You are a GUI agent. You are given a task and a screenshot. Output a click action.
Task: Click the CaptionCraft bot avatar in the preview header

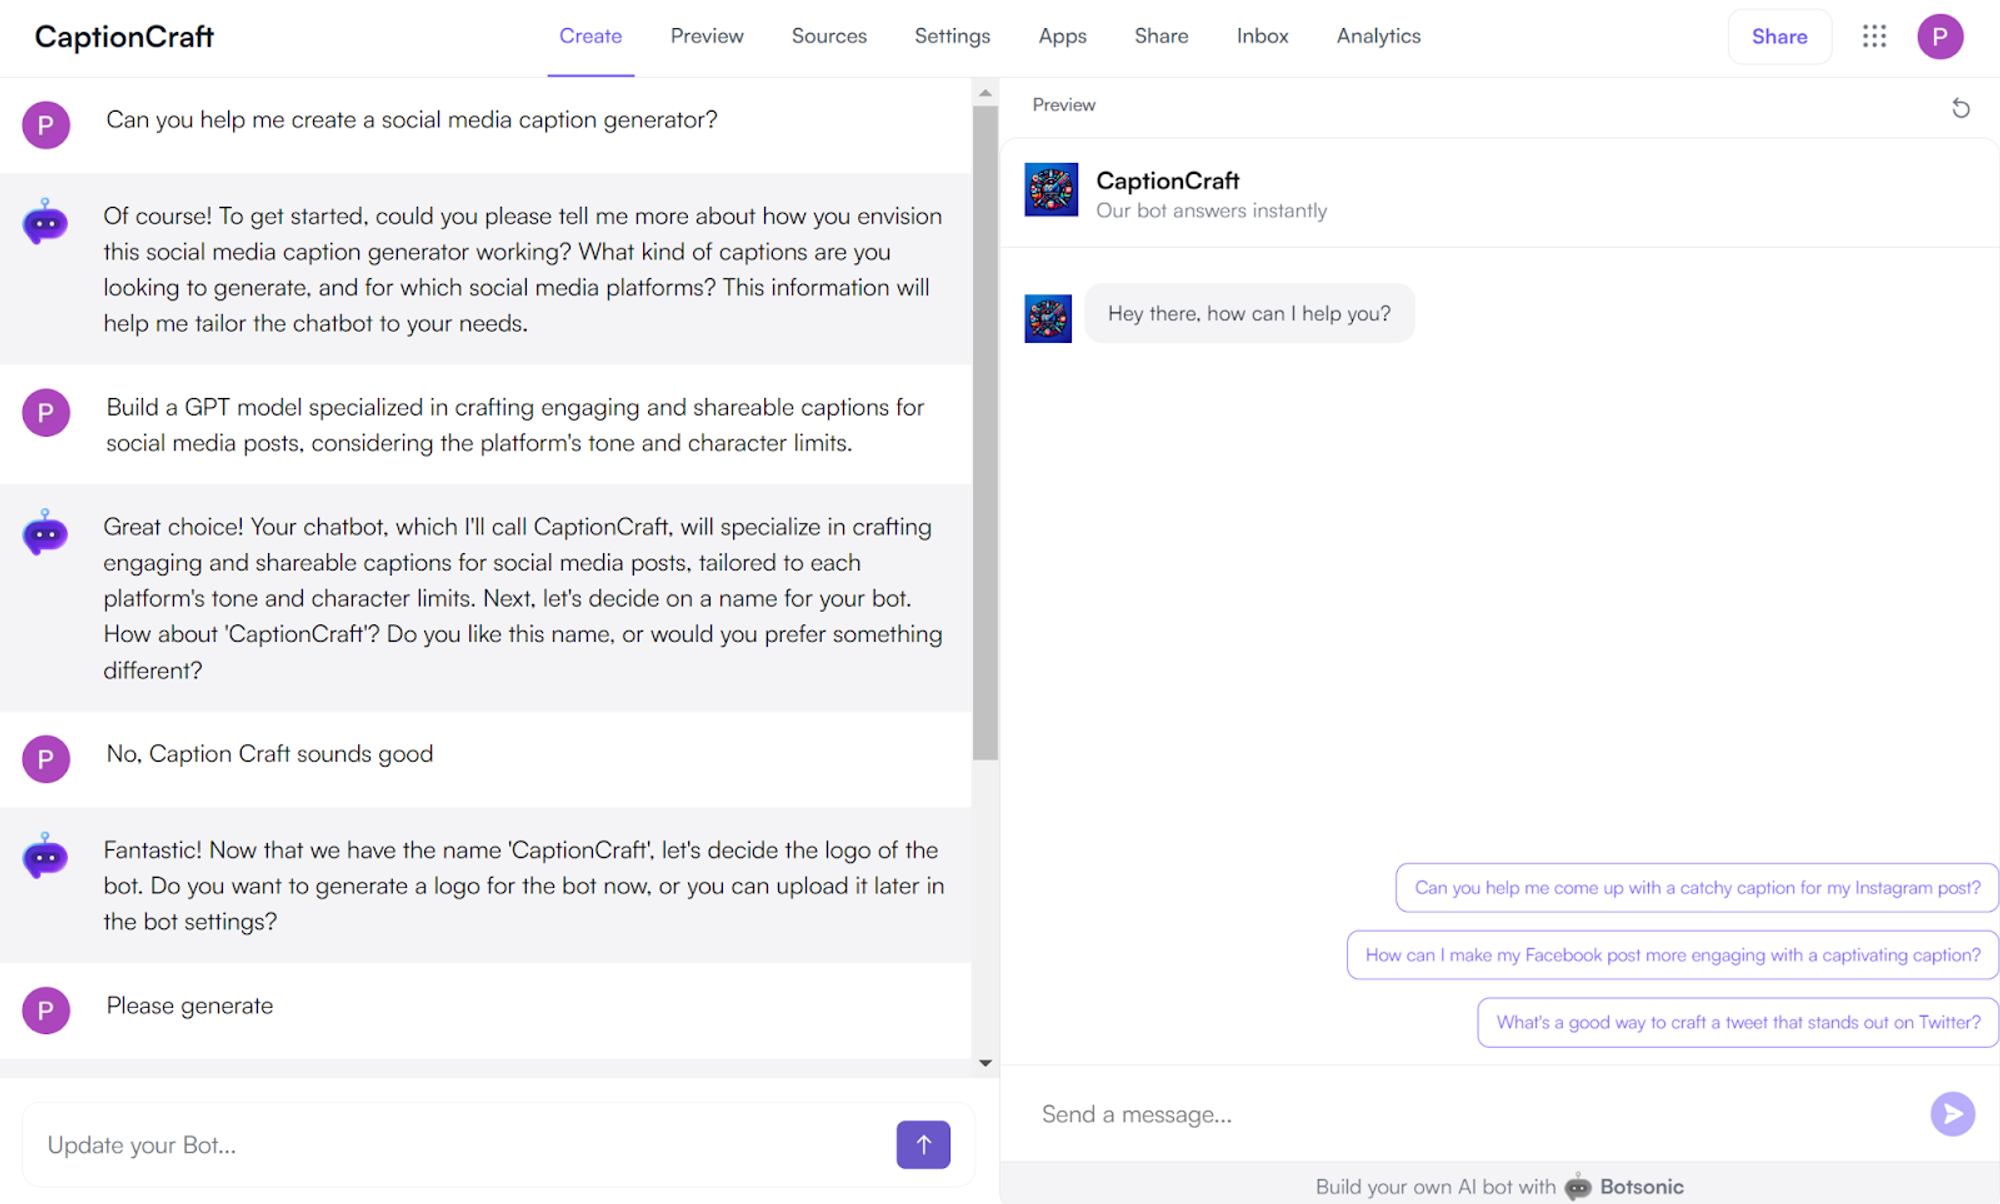1051,190
